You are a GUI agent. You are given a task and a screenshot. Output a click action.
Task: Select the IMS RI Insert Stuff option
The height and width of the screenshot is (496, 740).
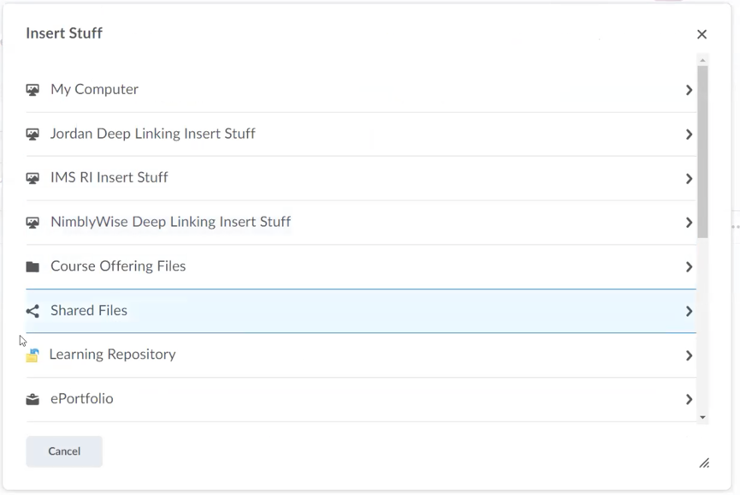pos(361,178)
